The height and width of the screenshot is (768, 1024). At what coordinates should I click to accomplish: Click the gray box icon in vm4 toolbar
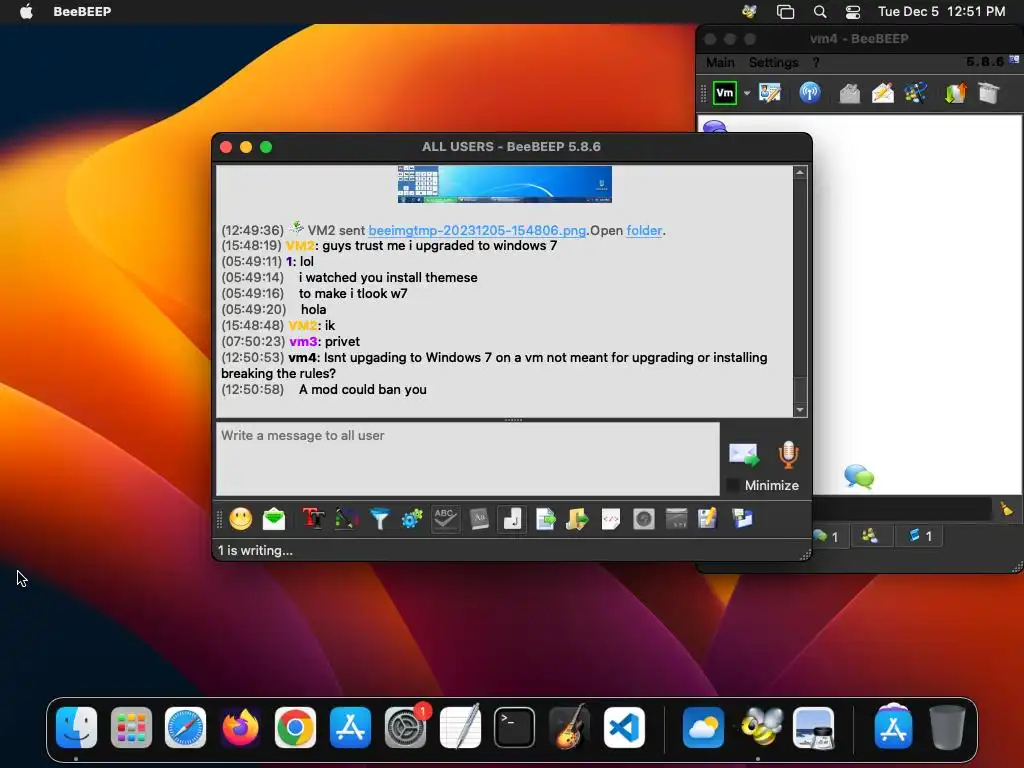coord(989,93)
